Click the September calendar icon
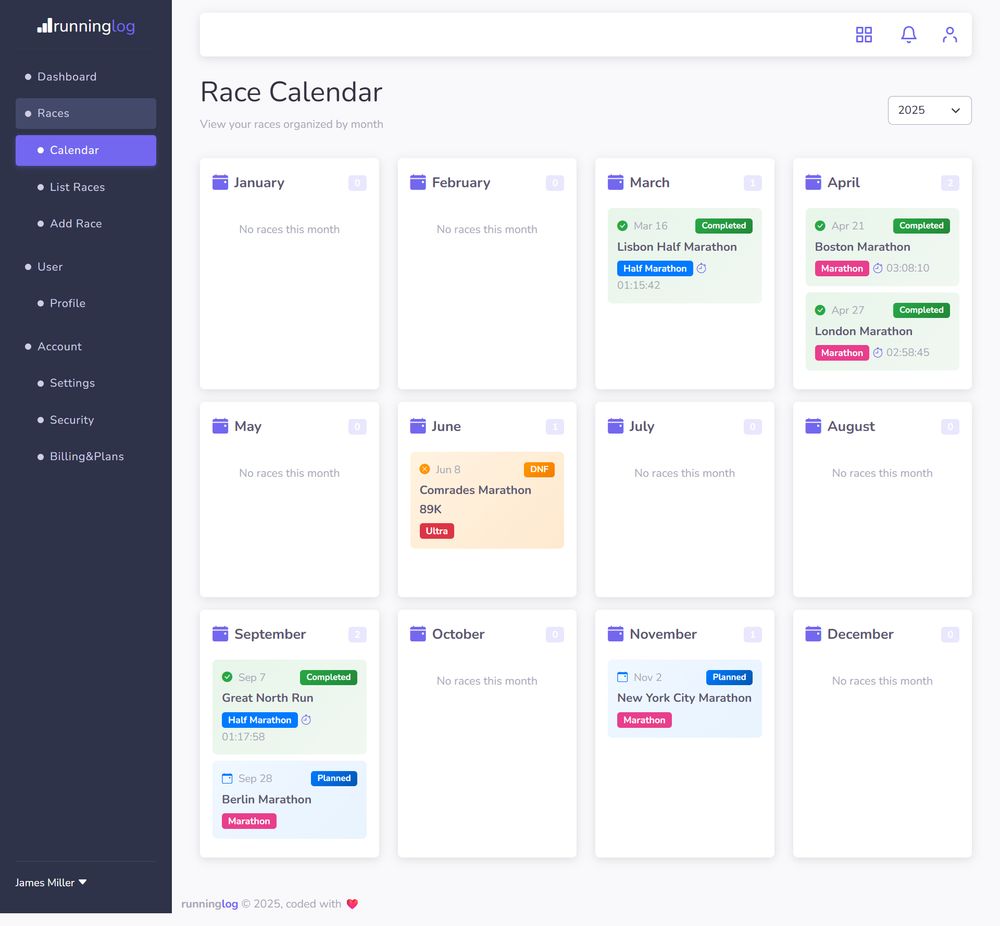The width and height of the screenshot is (1000, 926). click(220, 634)
